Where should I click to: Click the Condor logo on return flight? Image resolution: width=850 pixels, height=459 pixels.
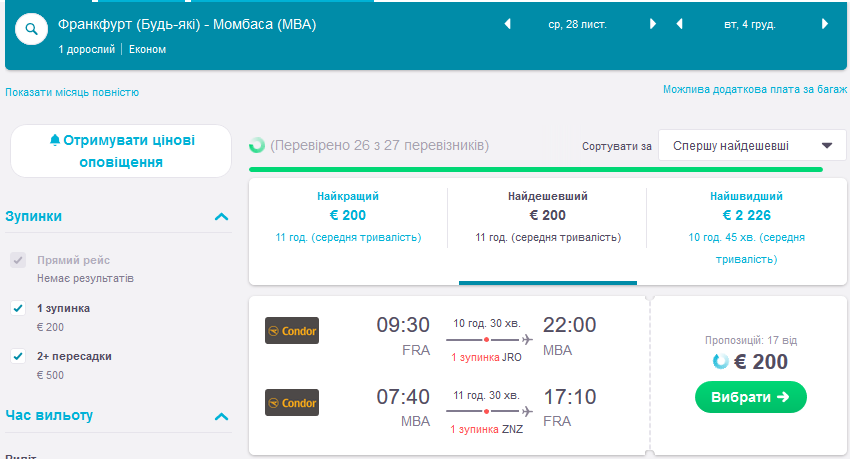click(292, 402)
